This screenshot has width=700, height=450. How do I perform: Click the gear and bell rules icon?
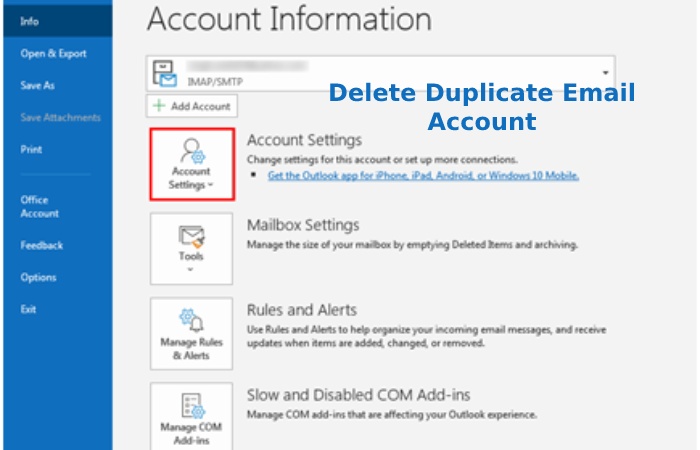(192, 320)
